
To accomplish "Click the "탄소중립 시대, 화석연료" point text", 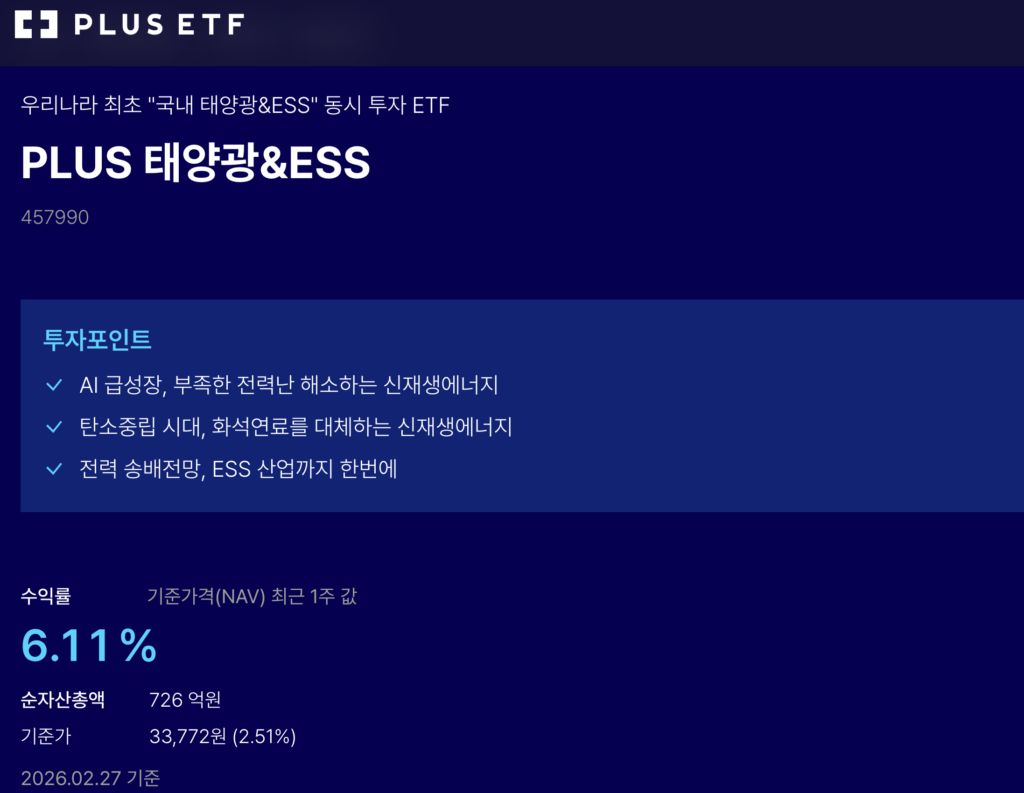I will (x=295, y=427).
